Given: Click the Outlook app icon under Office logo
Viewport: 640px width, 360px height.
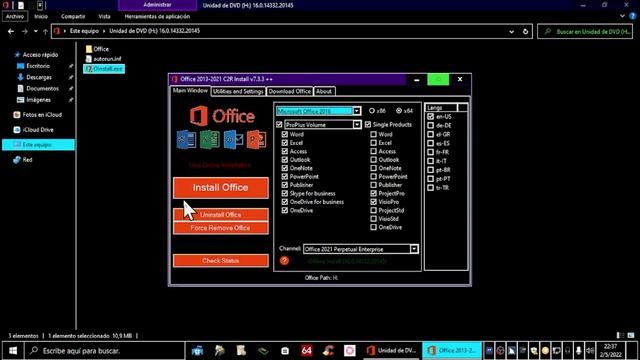Looking at the screenshot, I should pos(233,140).
